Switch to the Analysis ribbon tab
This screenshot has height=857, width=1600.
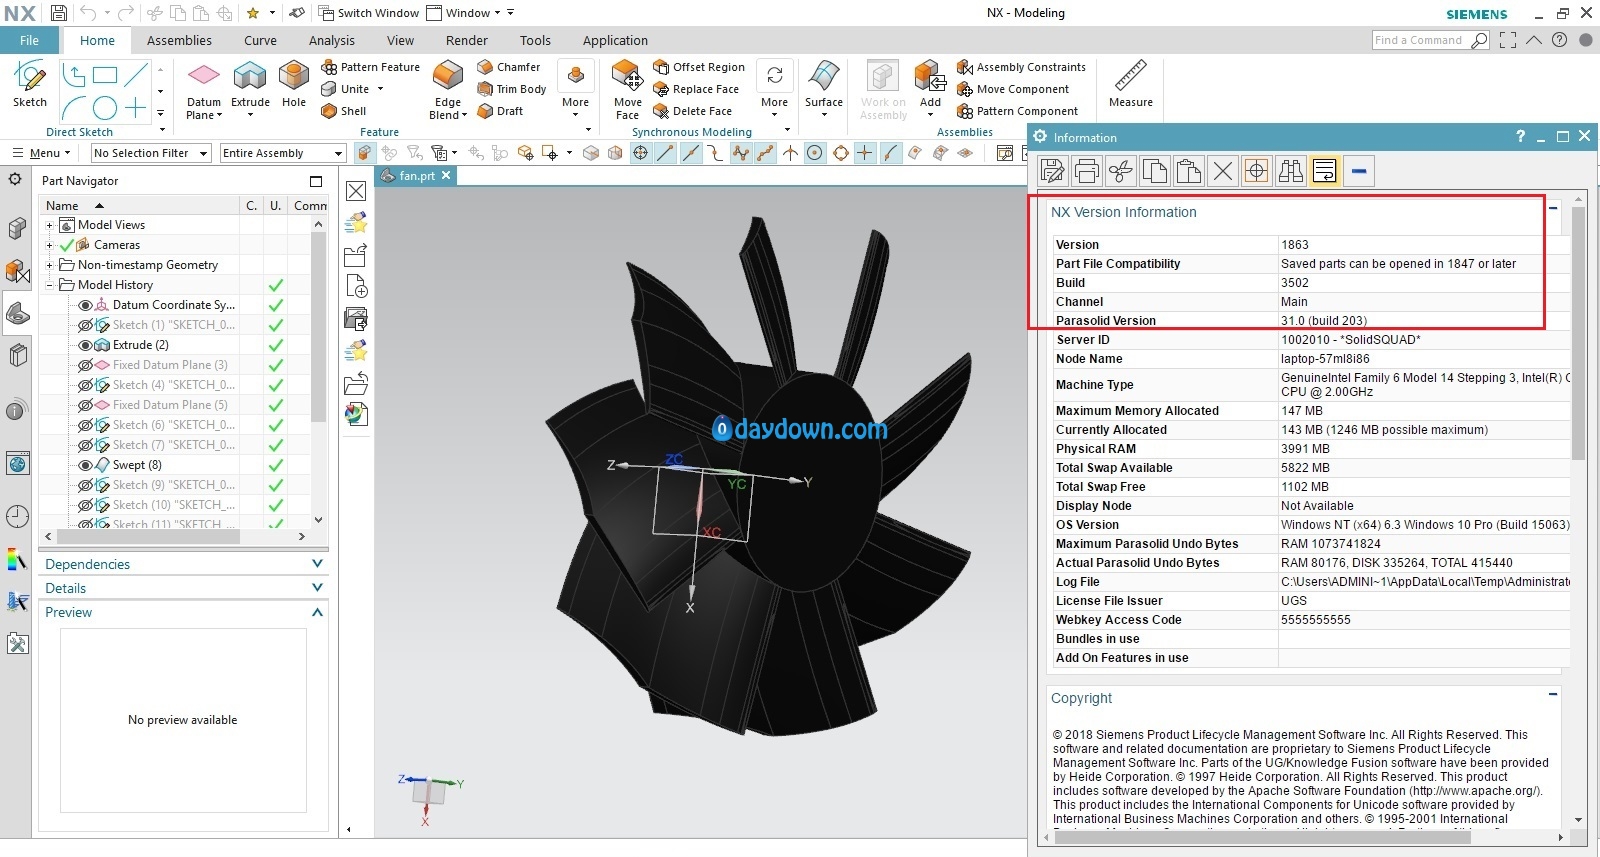click(332, 40)
